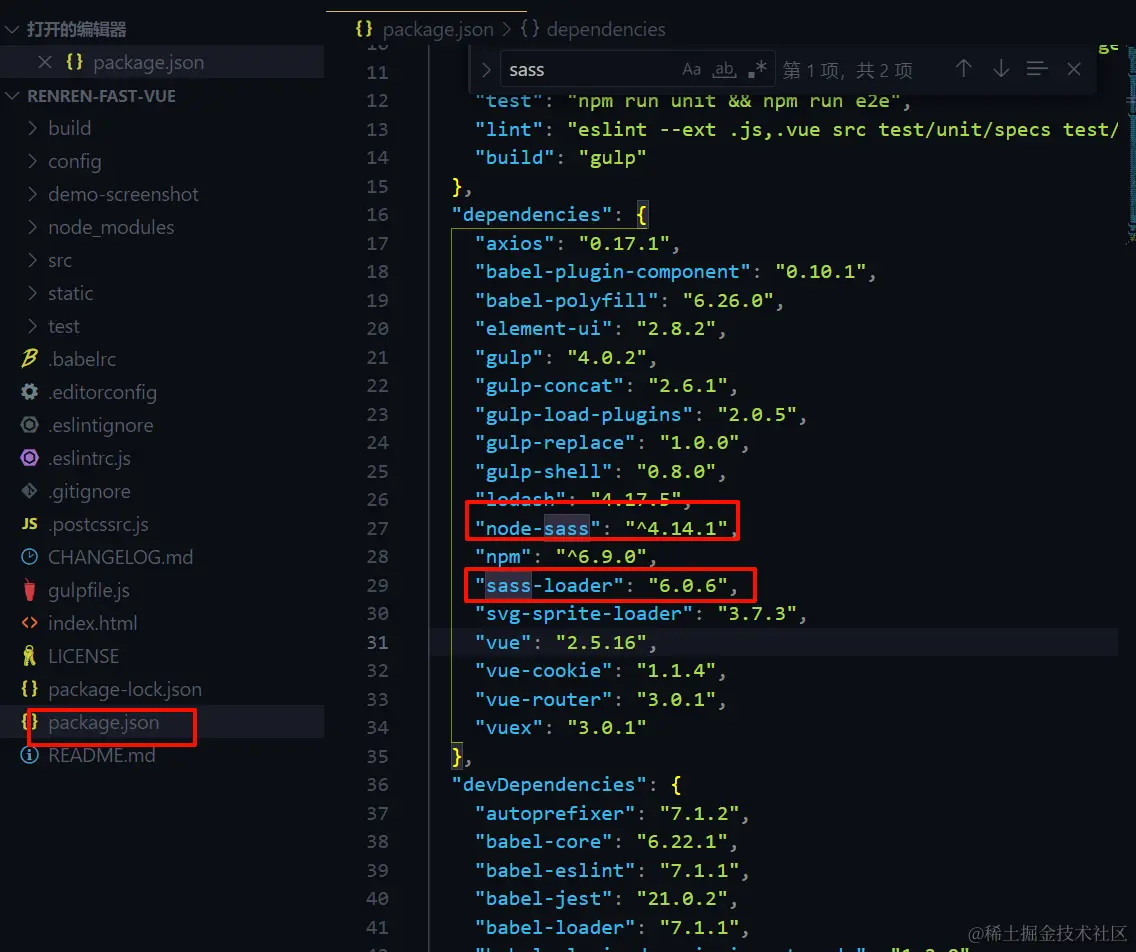Image resolution: width=1136 pixels, height=952 pixels.
Task: Expand the node_modules folder
Action: click(32, 227)
